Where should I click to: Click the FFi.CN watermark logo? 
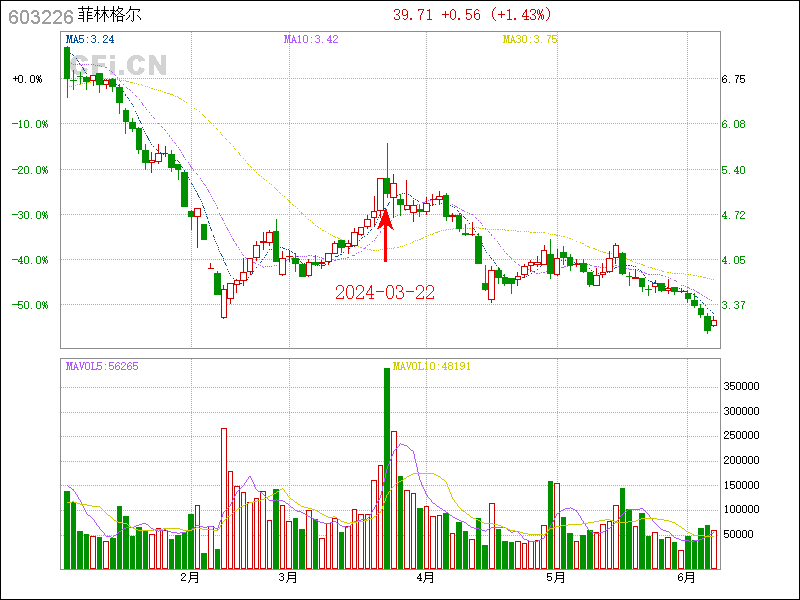(x=118, y=66)
